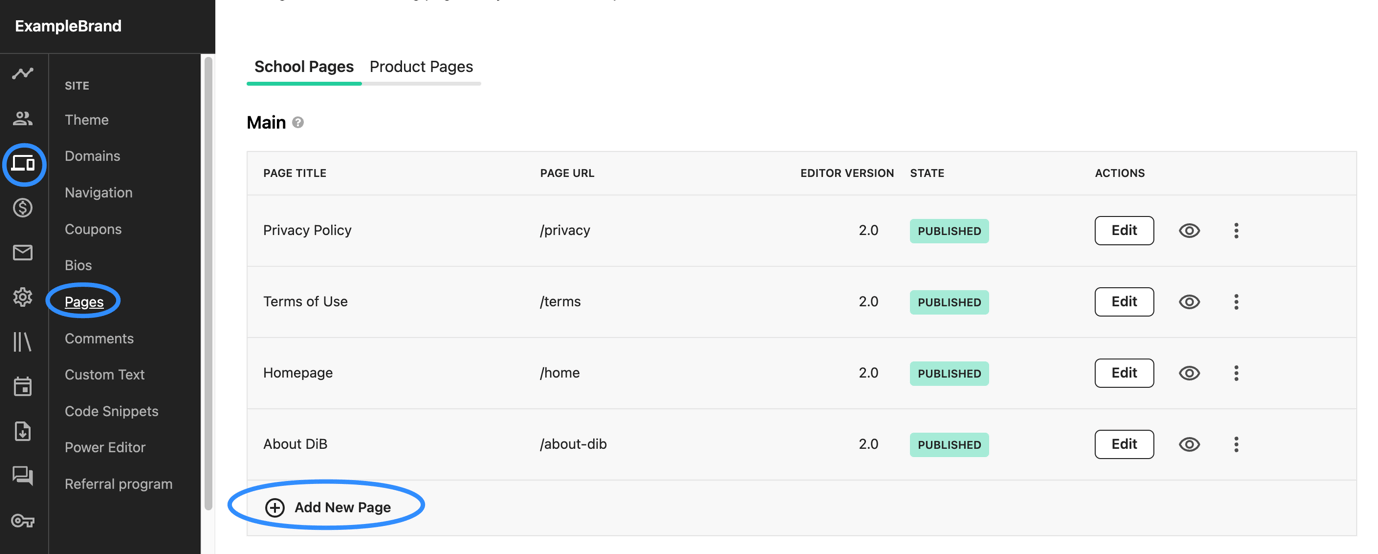Preview About DiB page with eye icon
This screenshot has height=554, width=1378.
click(x=1189, y=445)
